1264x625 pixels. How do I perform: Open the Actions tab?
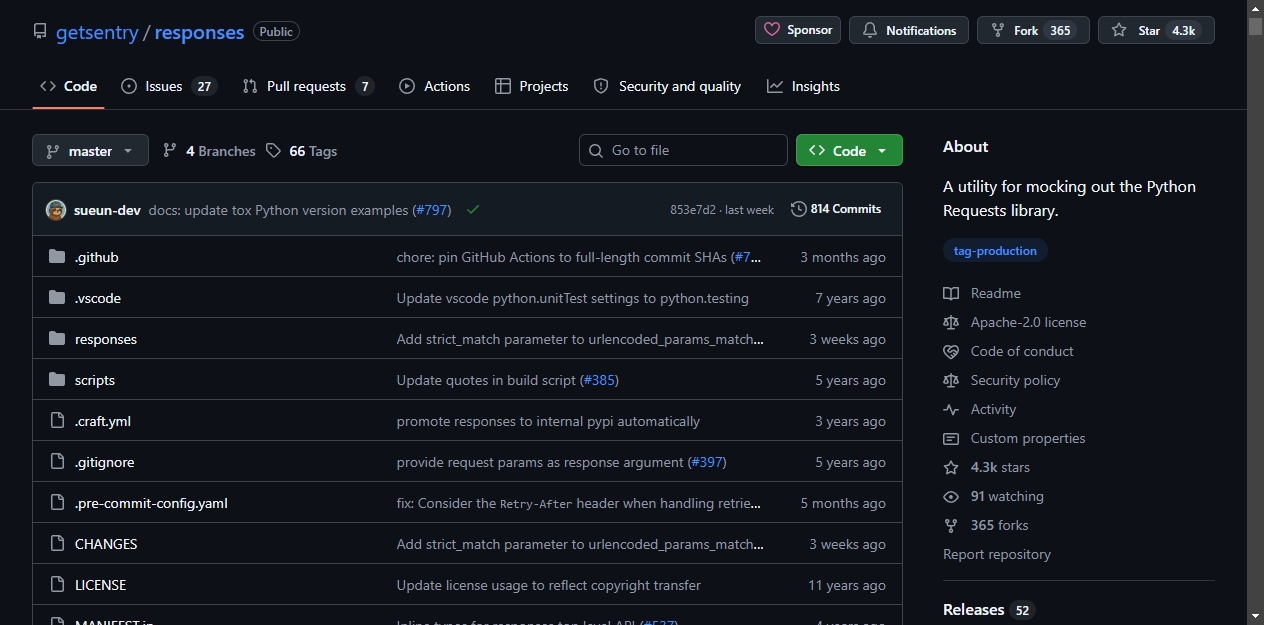point(434,86)
